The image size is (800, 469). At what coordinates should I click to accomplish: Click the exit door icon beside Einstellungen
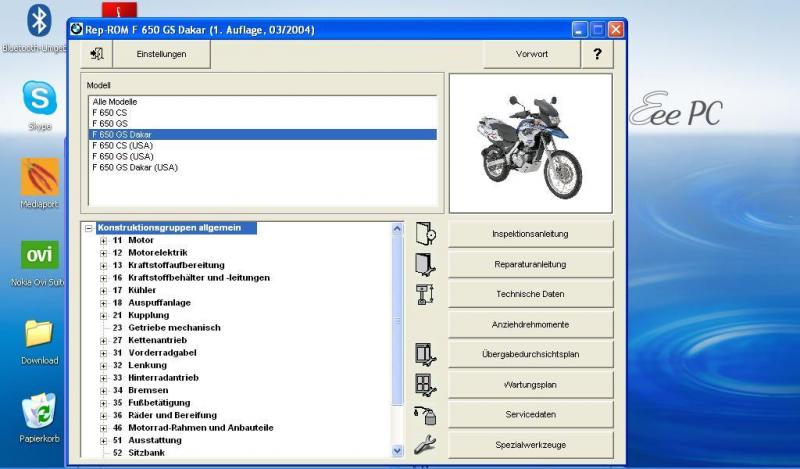[96, 54]
